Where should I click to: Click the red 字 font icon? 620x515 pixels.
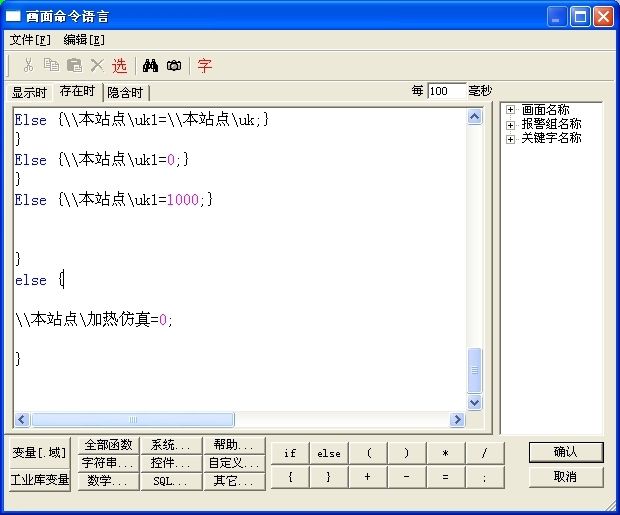click(x=205, y=66)
